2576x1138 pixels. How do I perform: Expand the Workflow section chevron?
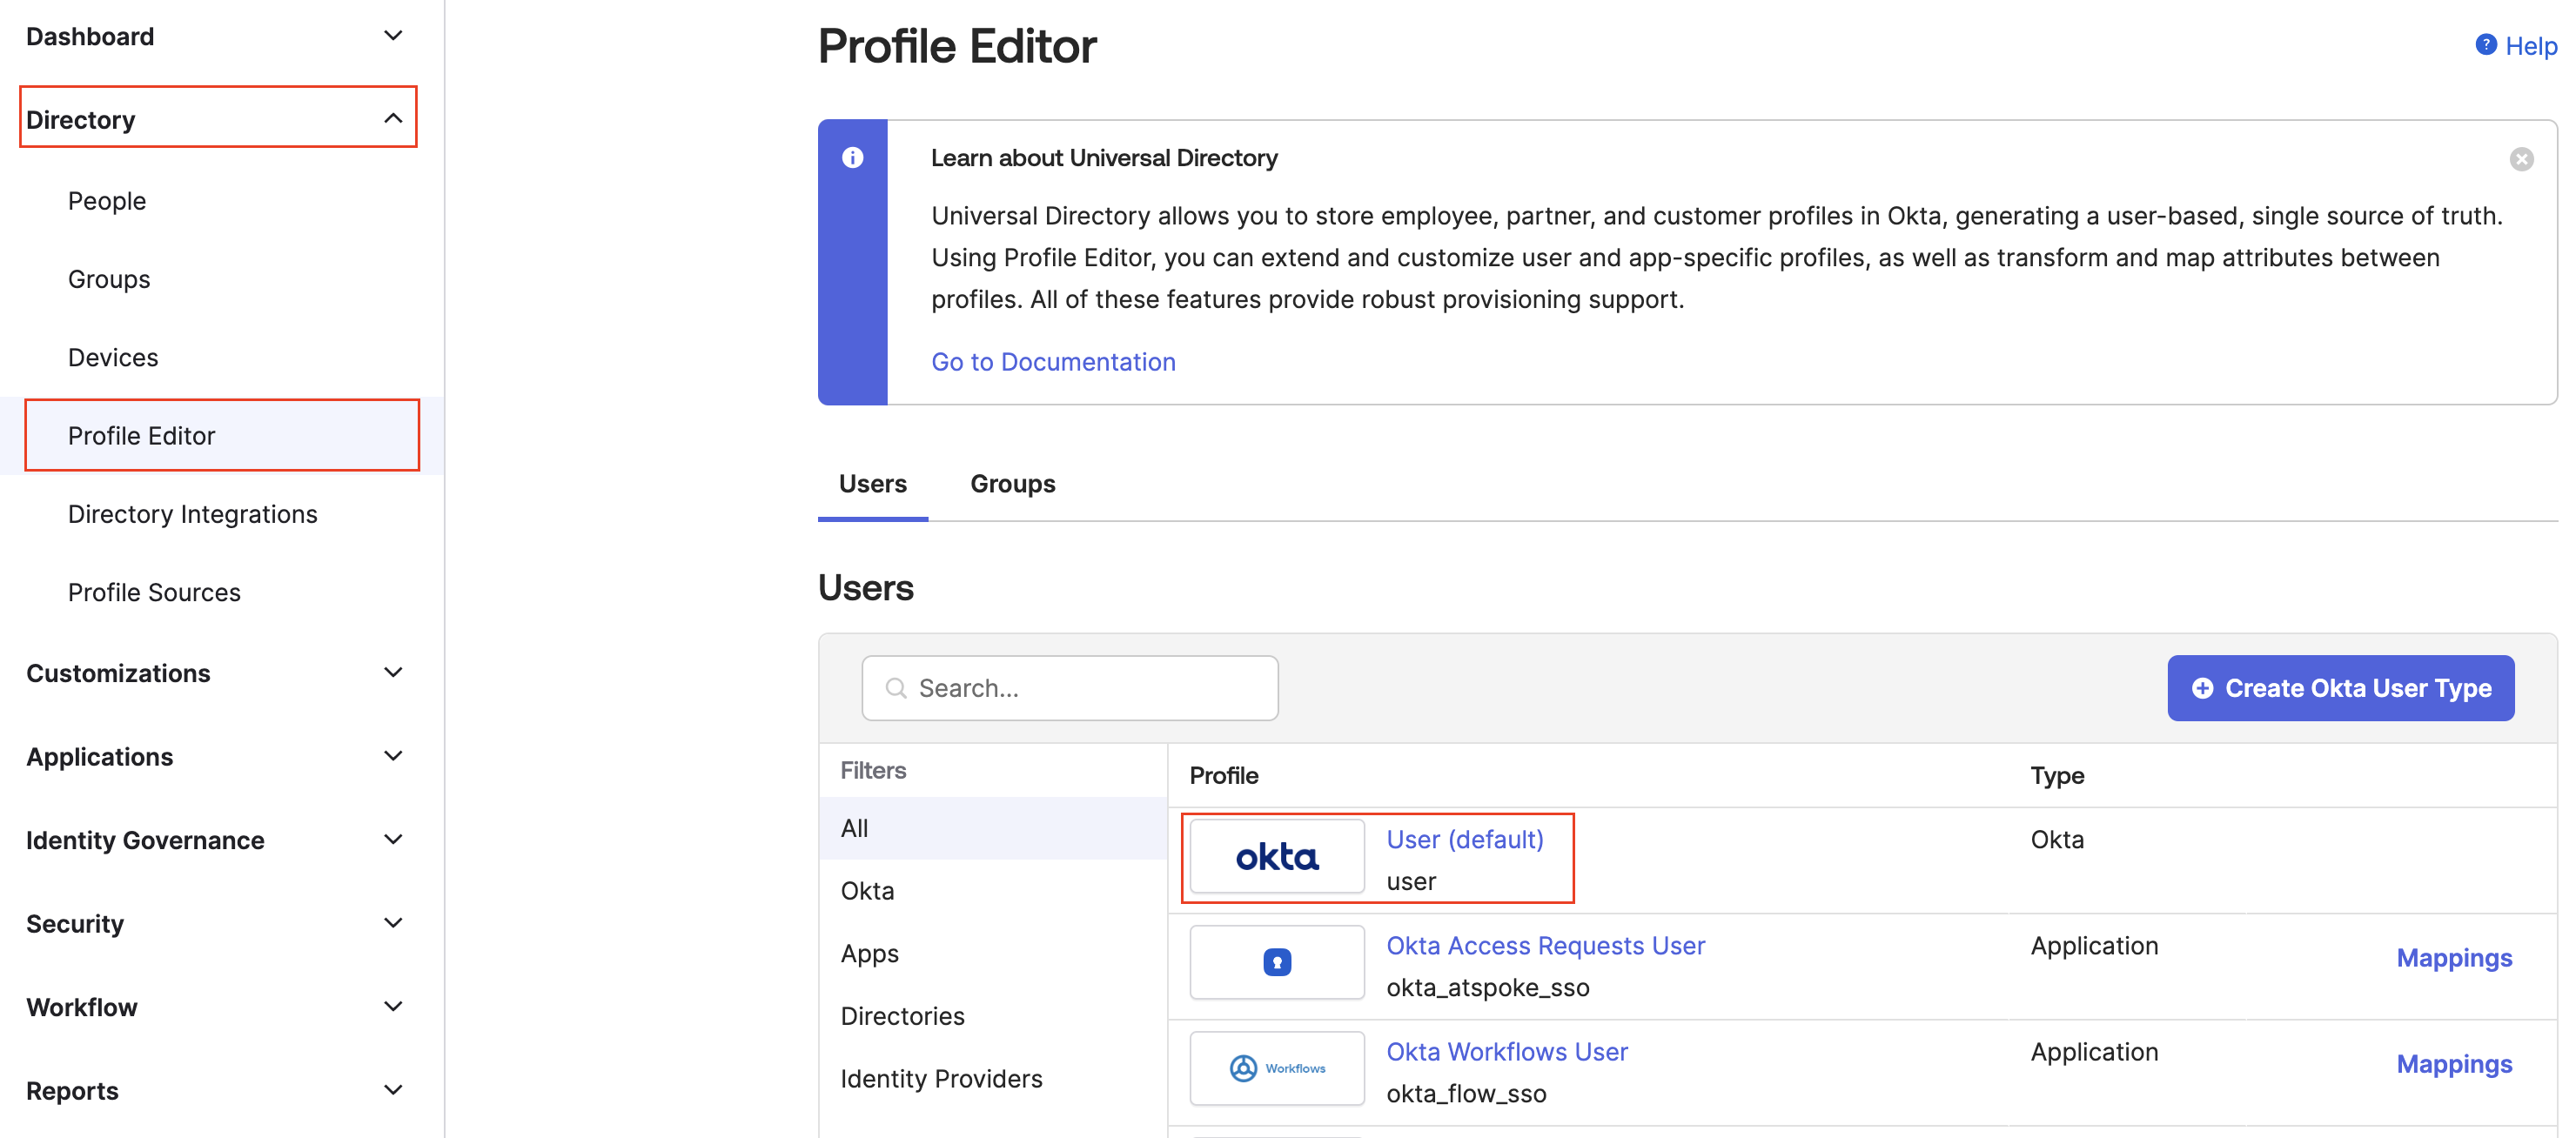[393, 1007]
